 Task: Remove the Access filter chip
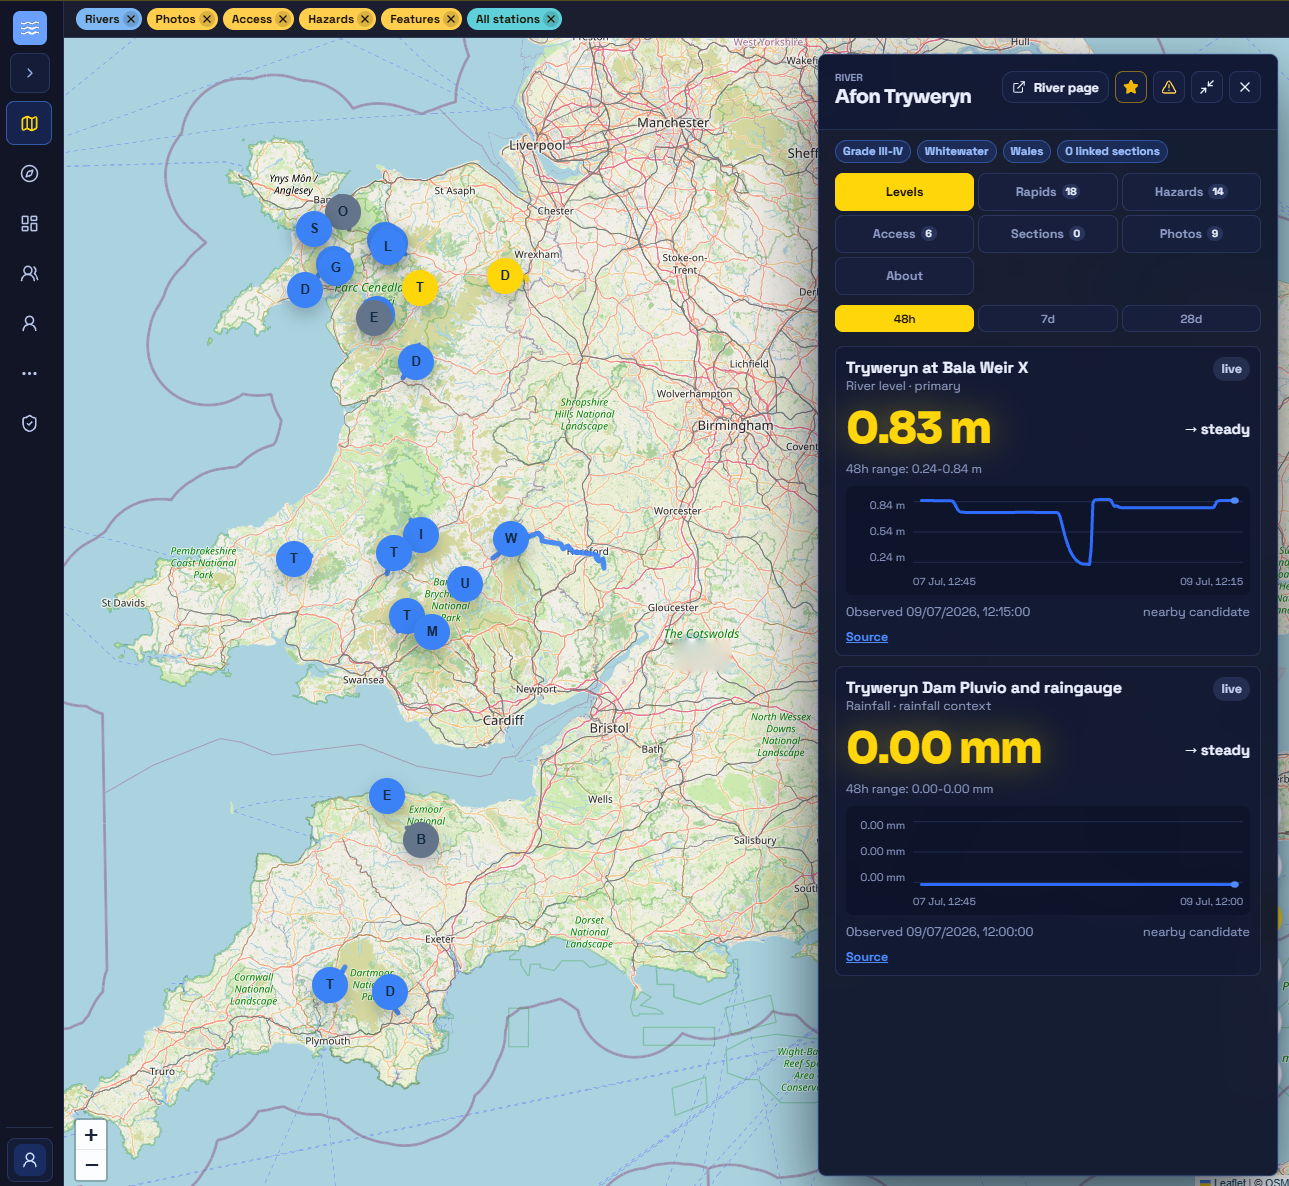click(x=283, y=19)
